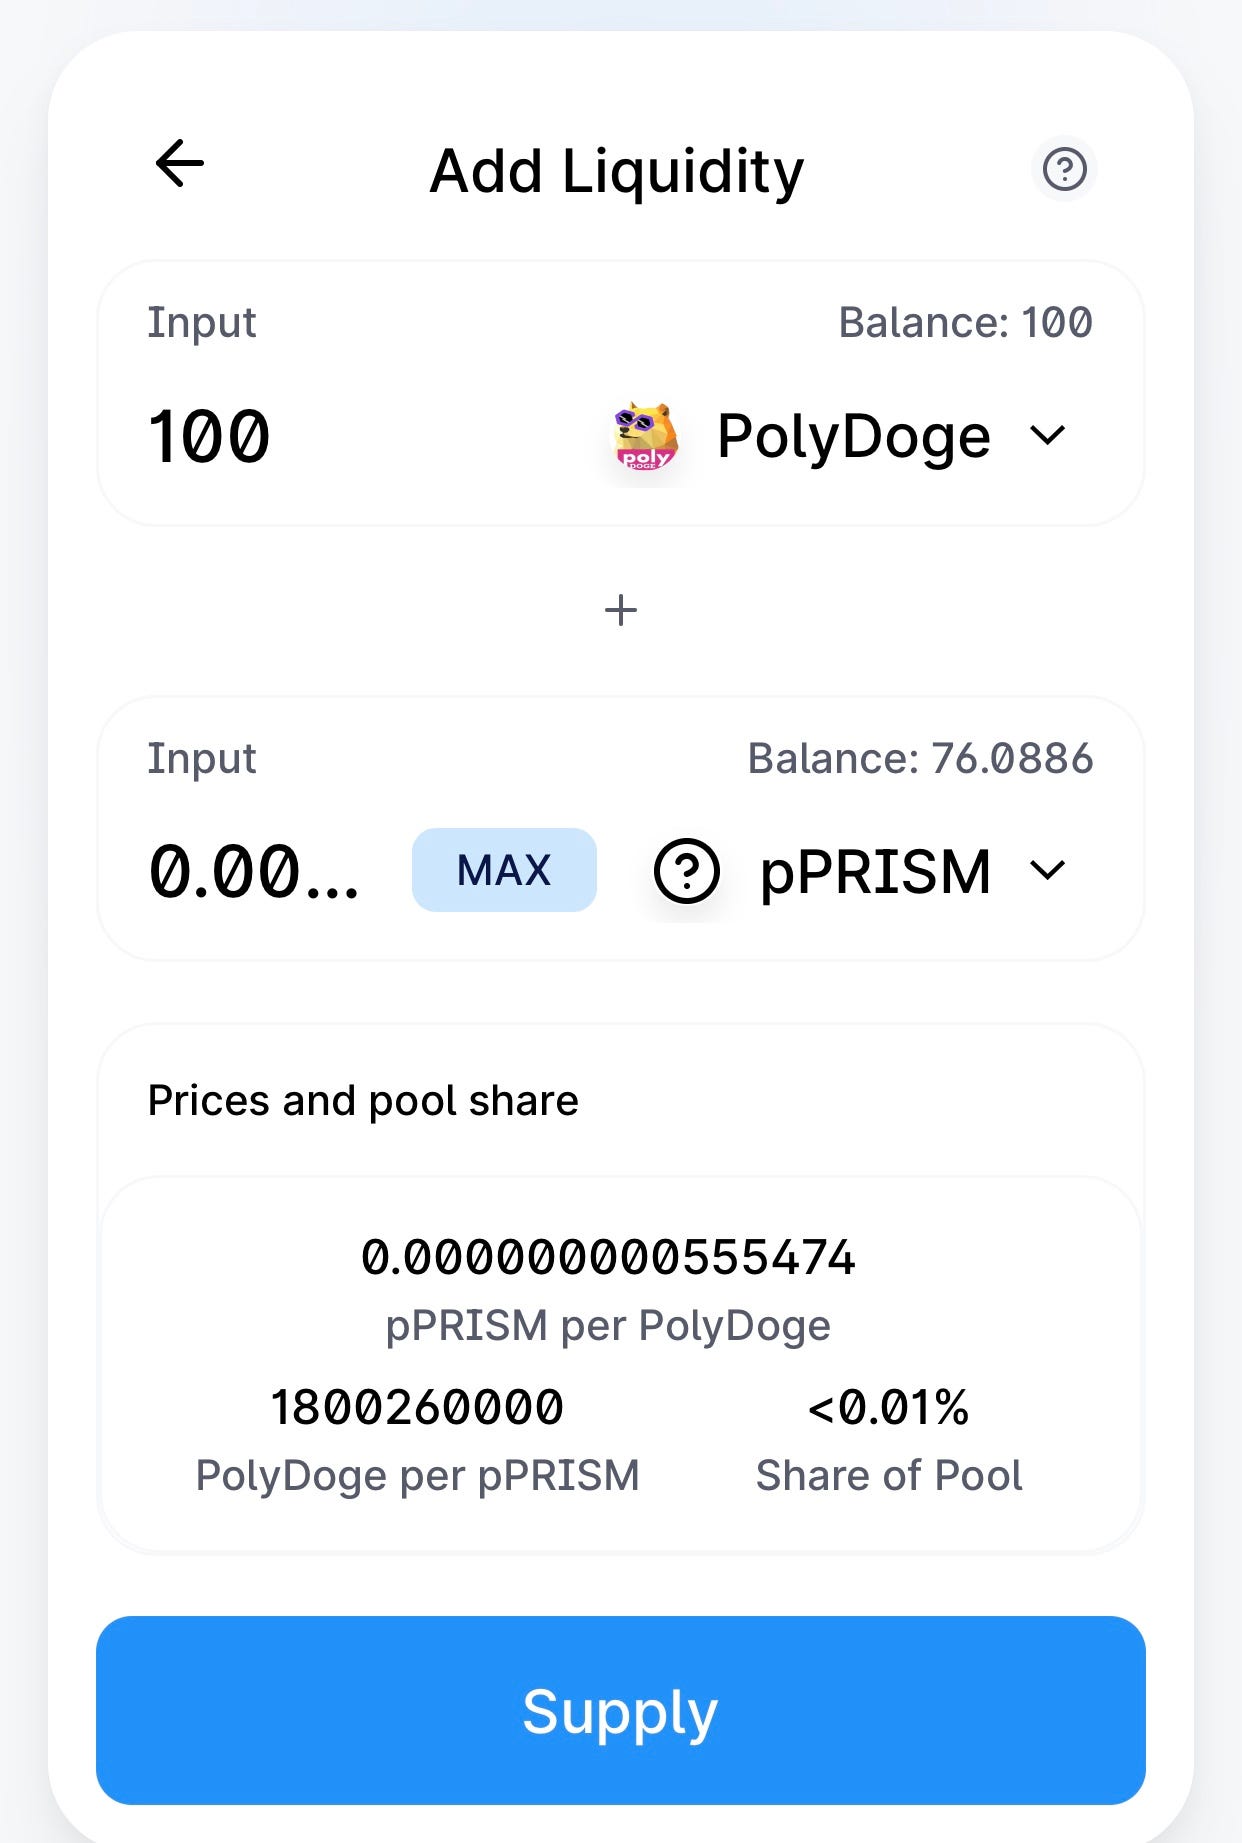Image resolution: width=1242 pixels, height=1843 pixels.
Task: Click the Supply button
Action: (x=621, y=1711)
